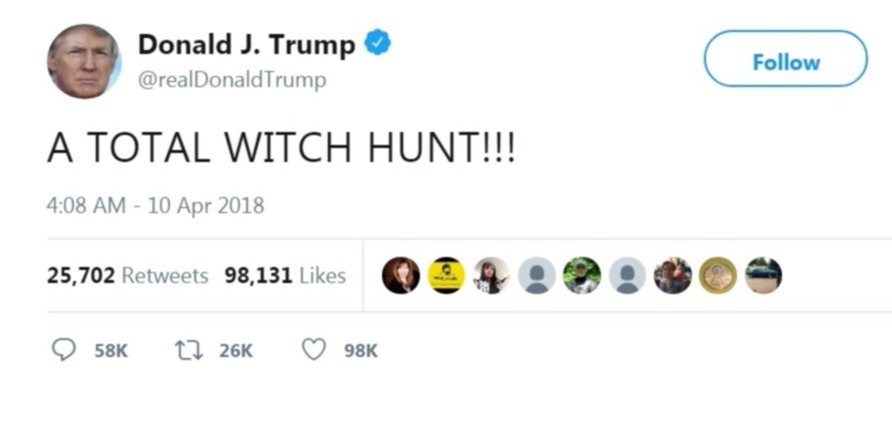Screen dimensions: 892x428
Task: View the 25,702 Retweets list
Action: point(127,275)
